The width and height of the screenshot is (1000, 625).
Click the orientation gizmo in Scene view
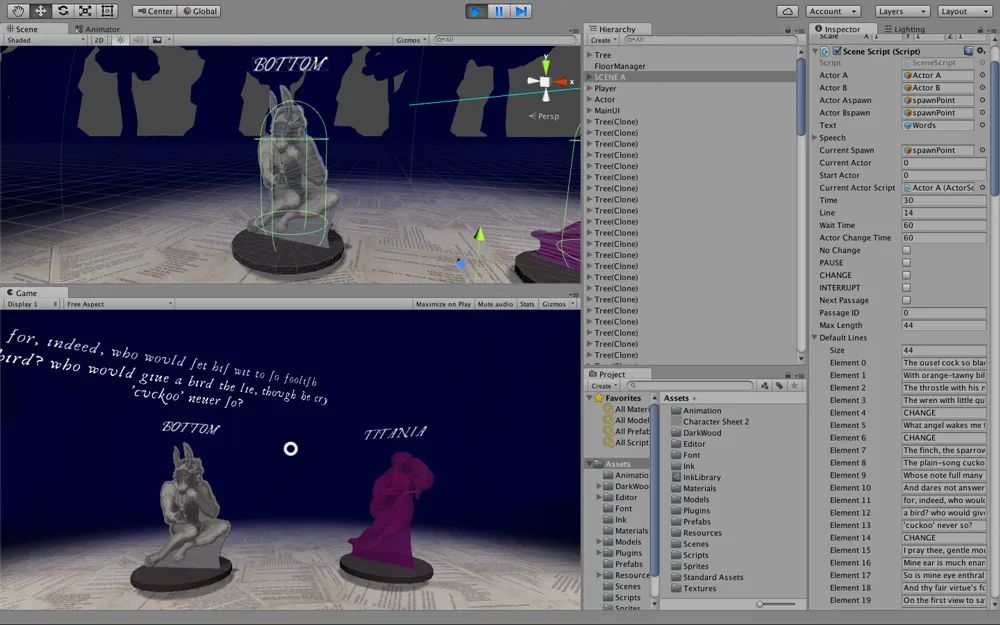[x=545, y=81]
